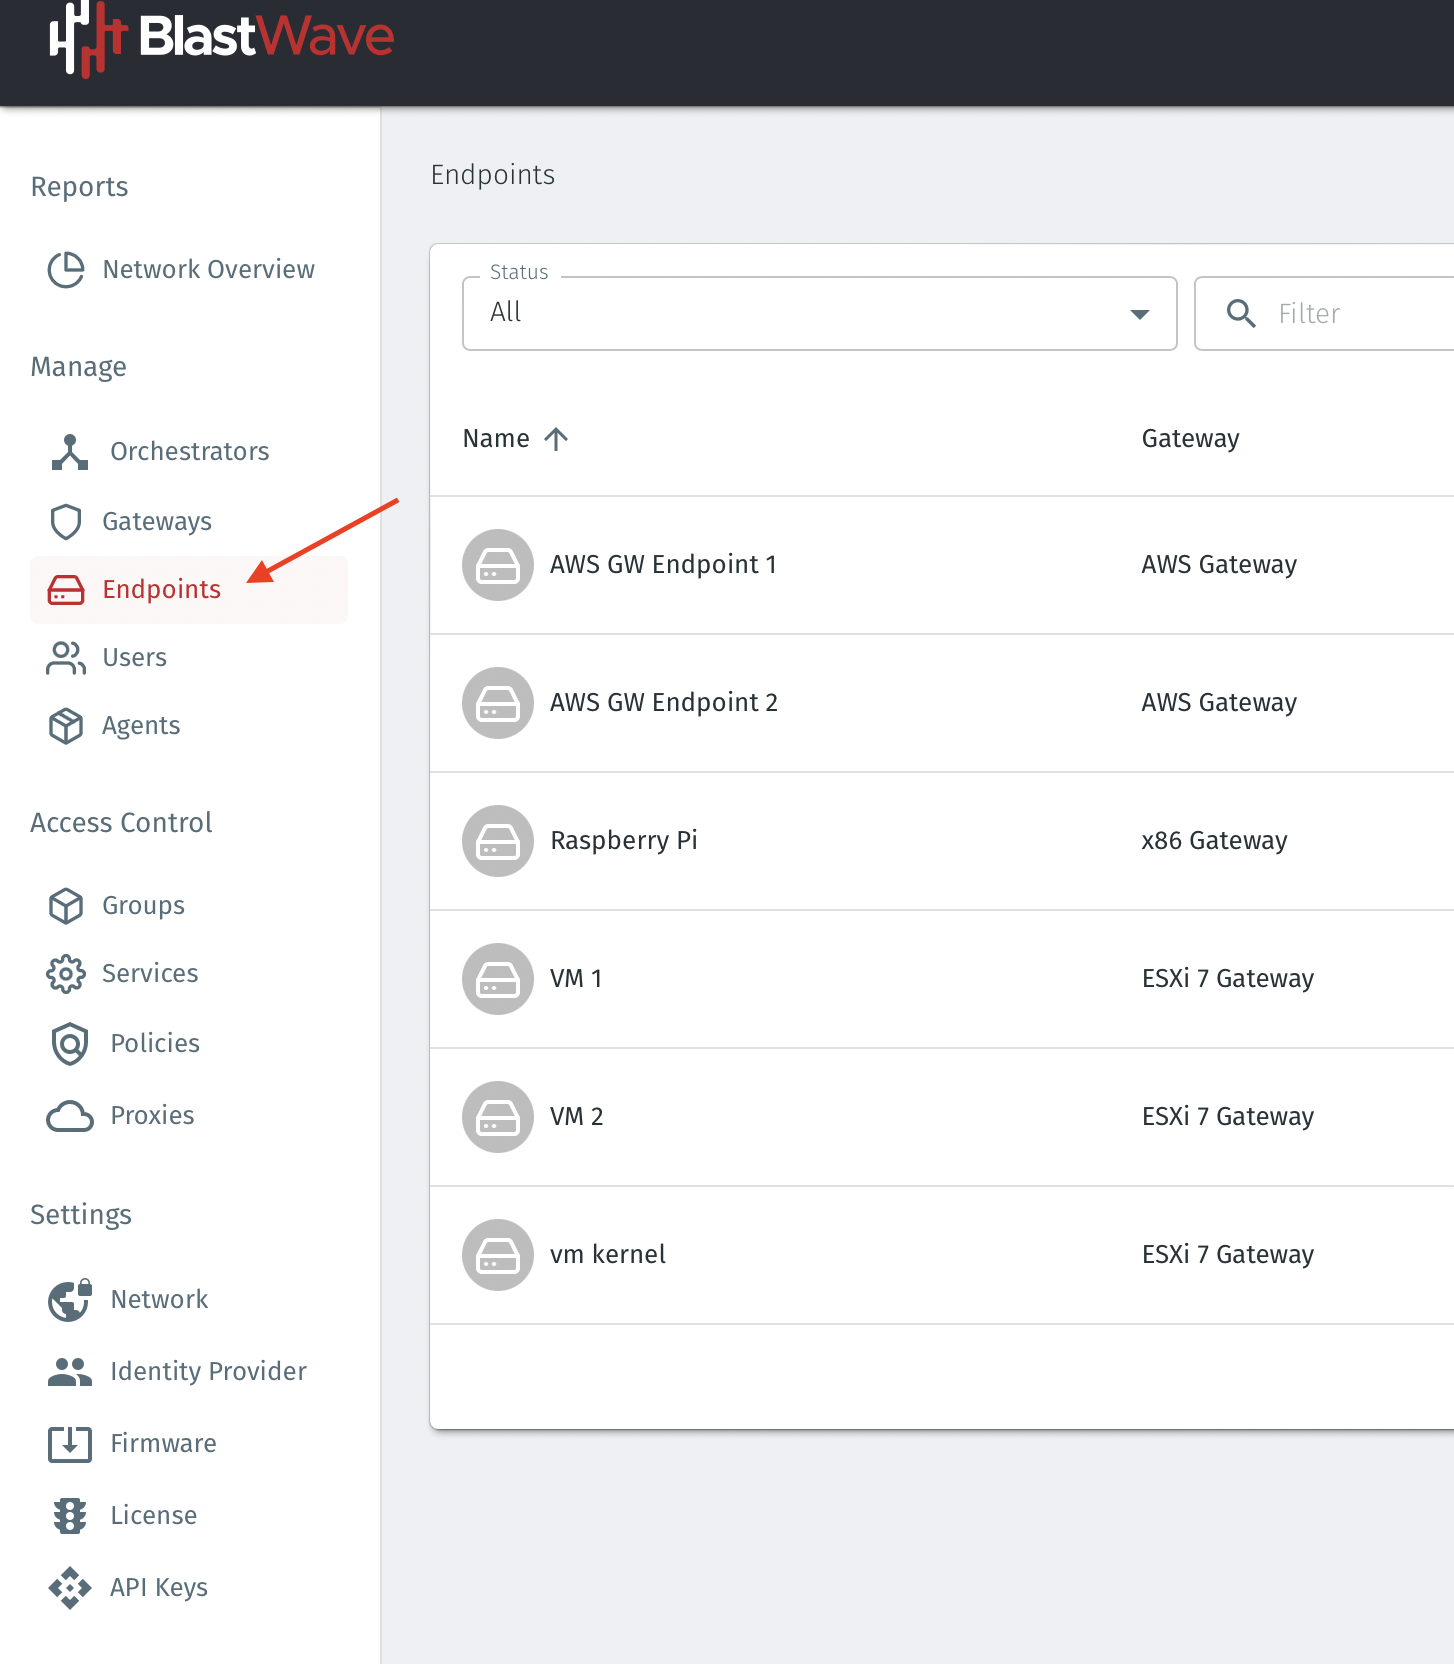Viewport: 1454px width, 1664px height.
Task: Select Endpoints in the sidebar
Action: pos(161,590)
